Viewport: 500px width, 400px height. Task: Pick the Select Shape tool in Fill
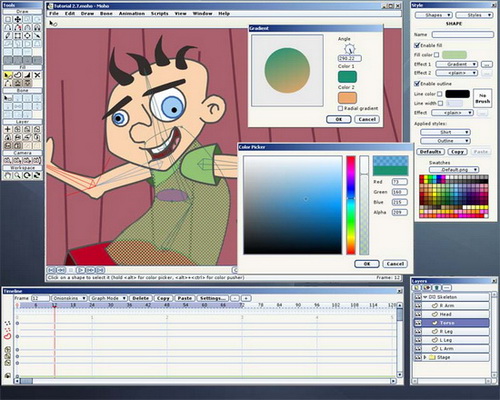pos(8,75)
